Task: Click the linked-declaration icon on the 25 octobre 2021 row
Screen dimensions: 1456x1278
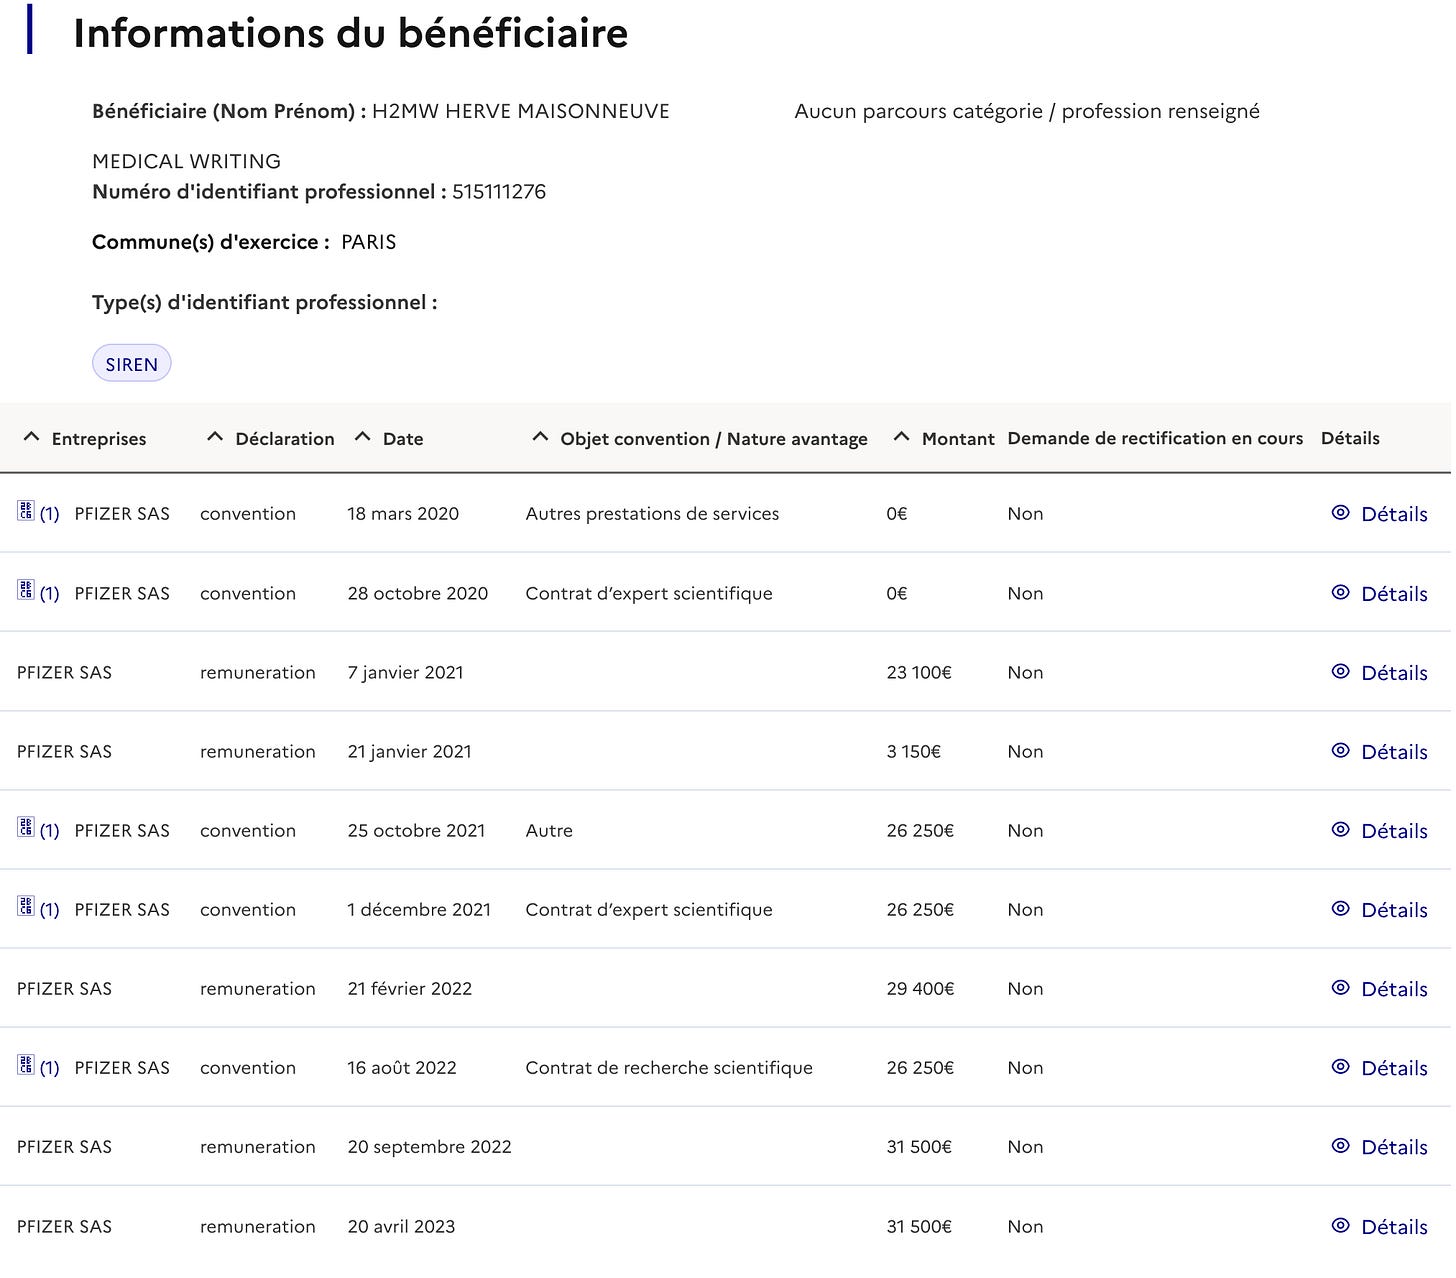Action: [x=26, y=827]
